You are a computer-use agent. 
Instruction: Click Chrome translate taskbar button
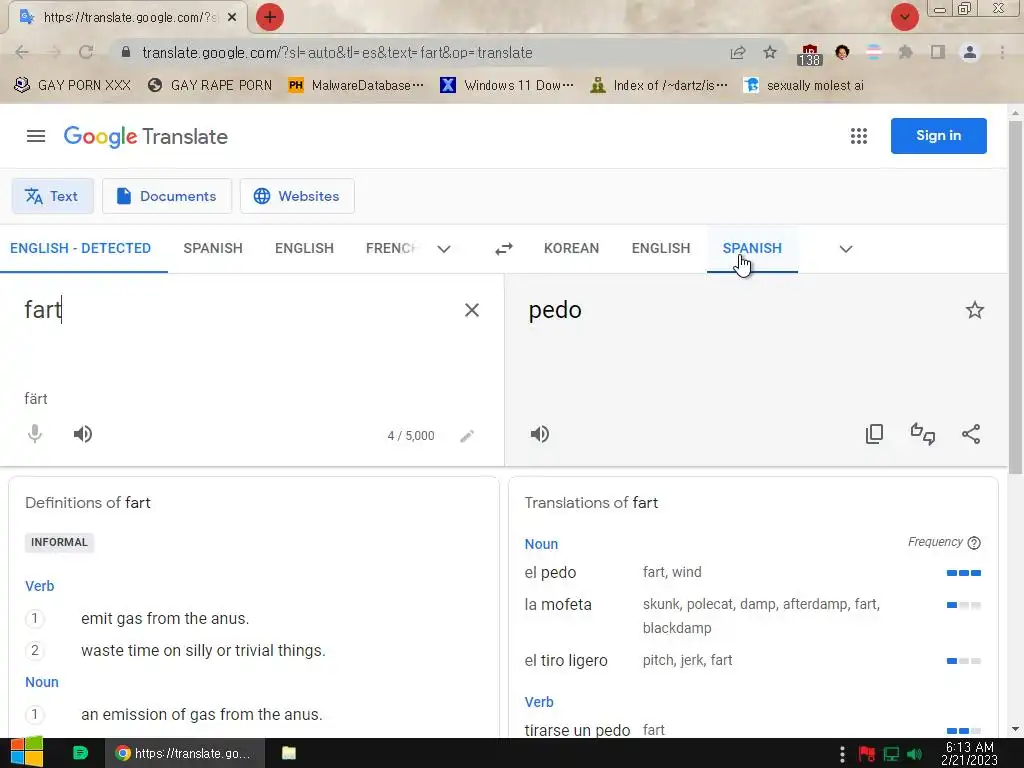tap(185, 753)
